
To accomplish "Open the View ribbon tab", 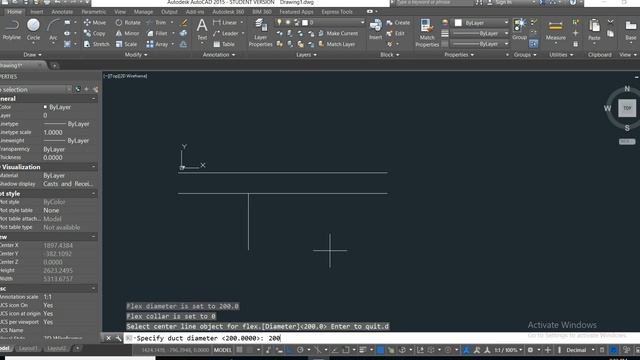I will (x=120, y=12).
